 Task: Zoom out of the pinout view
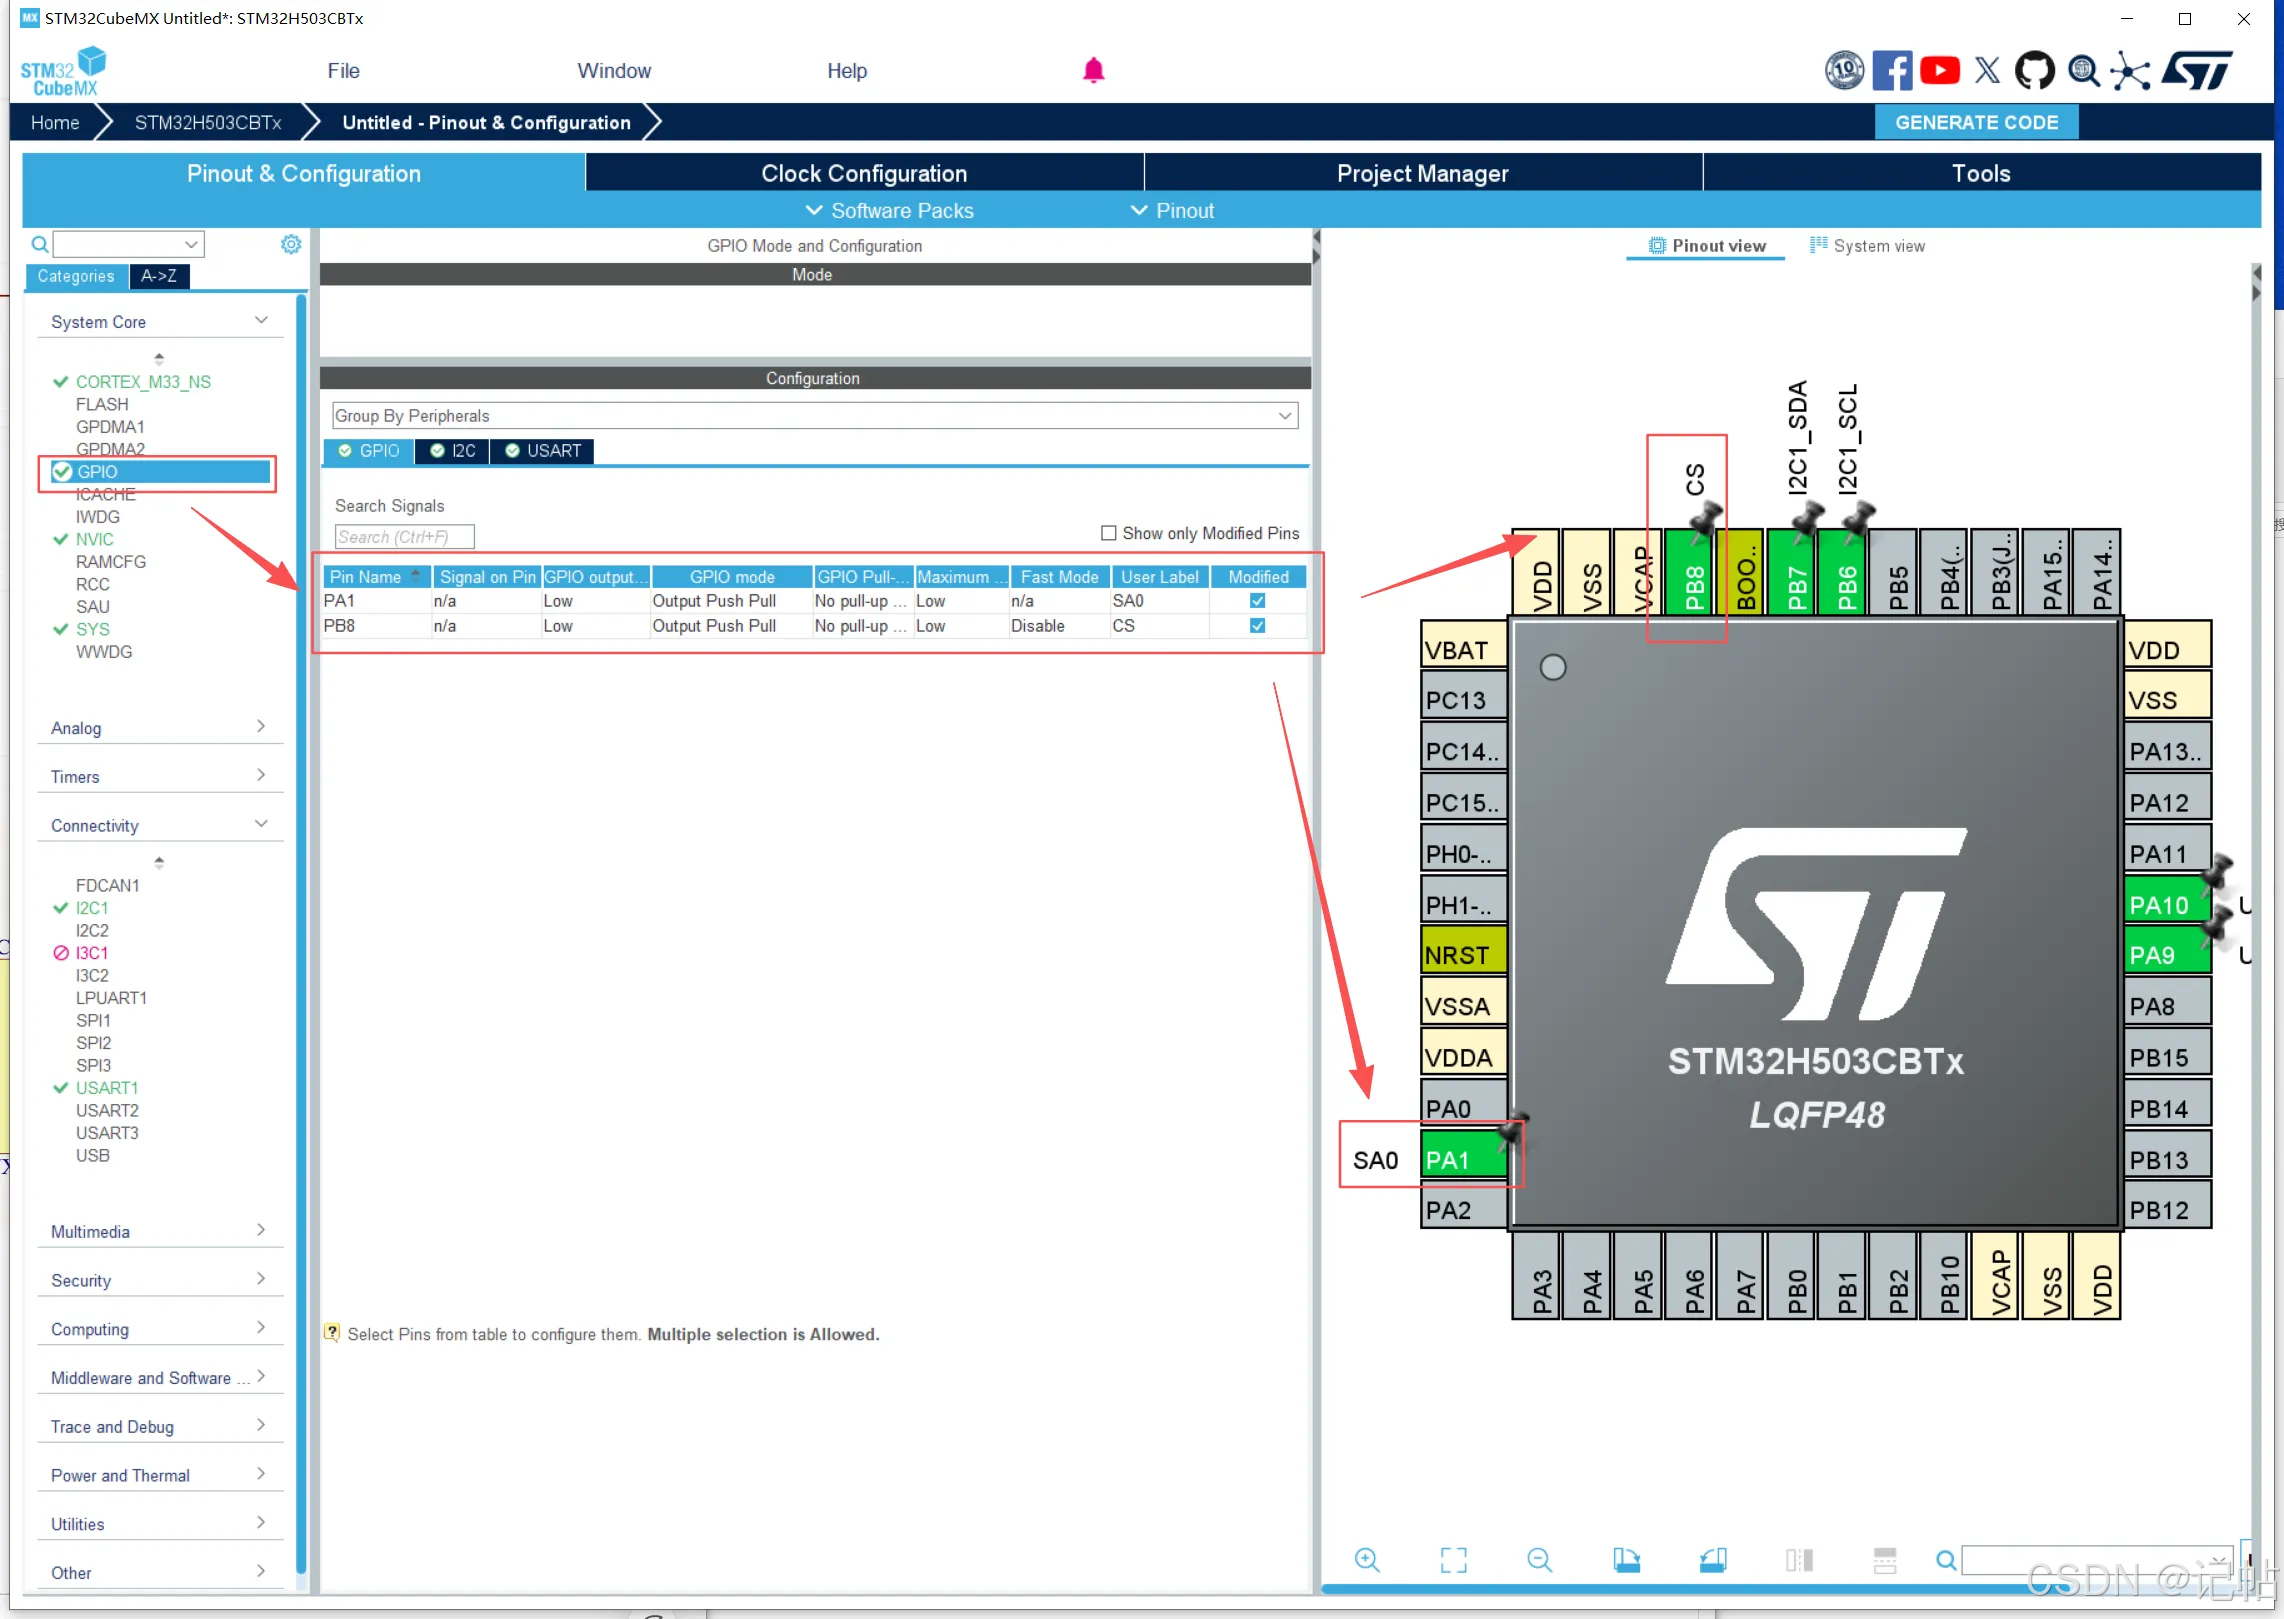coord(1539,1559)
